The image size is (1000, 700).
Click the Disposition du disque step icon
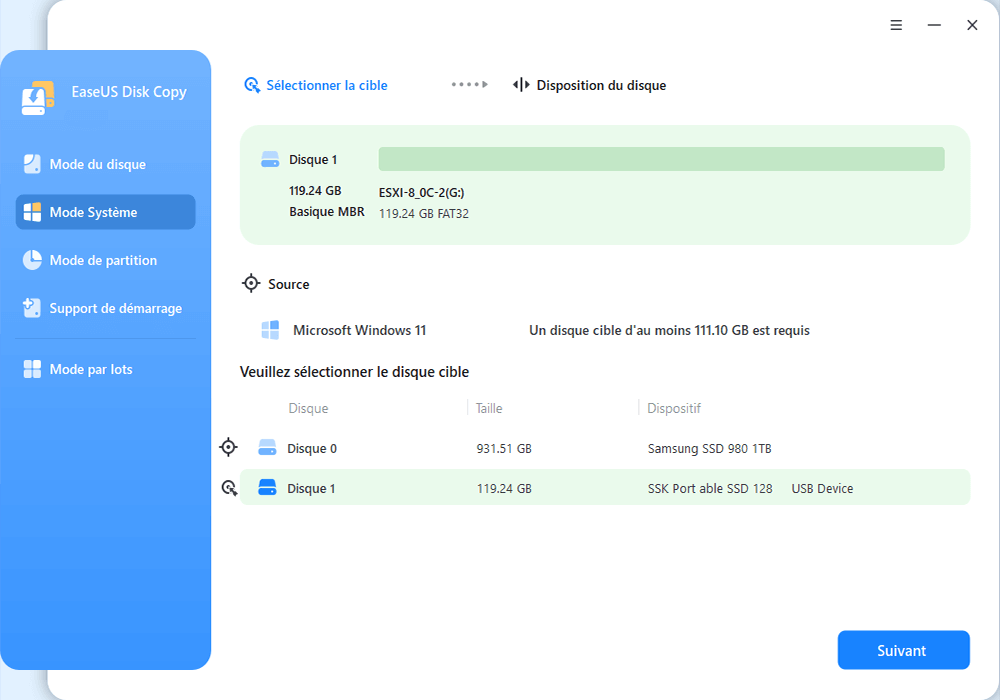[x=521, y=85]
